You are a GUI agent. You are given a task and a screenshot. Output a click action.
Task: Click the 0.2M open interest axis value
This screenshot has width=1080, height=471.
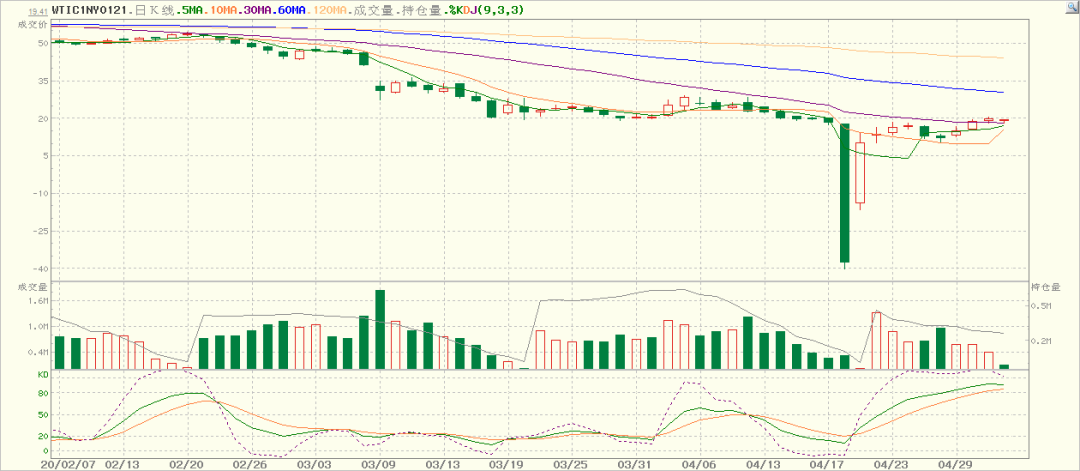pos(1040,341)
